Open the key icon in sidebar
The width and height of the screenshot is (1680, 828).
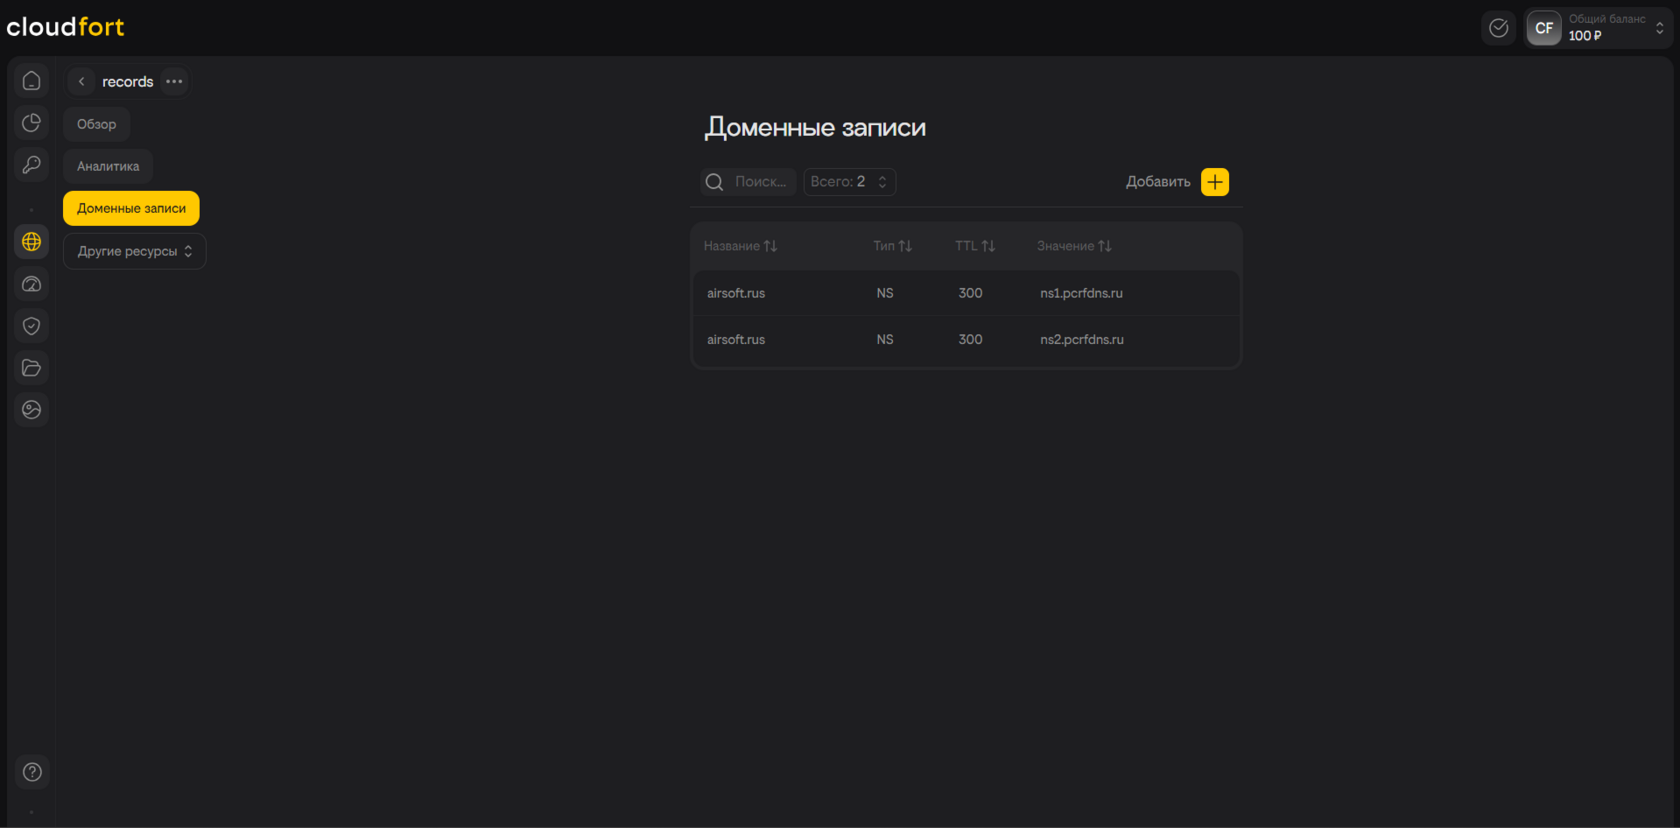32,165
